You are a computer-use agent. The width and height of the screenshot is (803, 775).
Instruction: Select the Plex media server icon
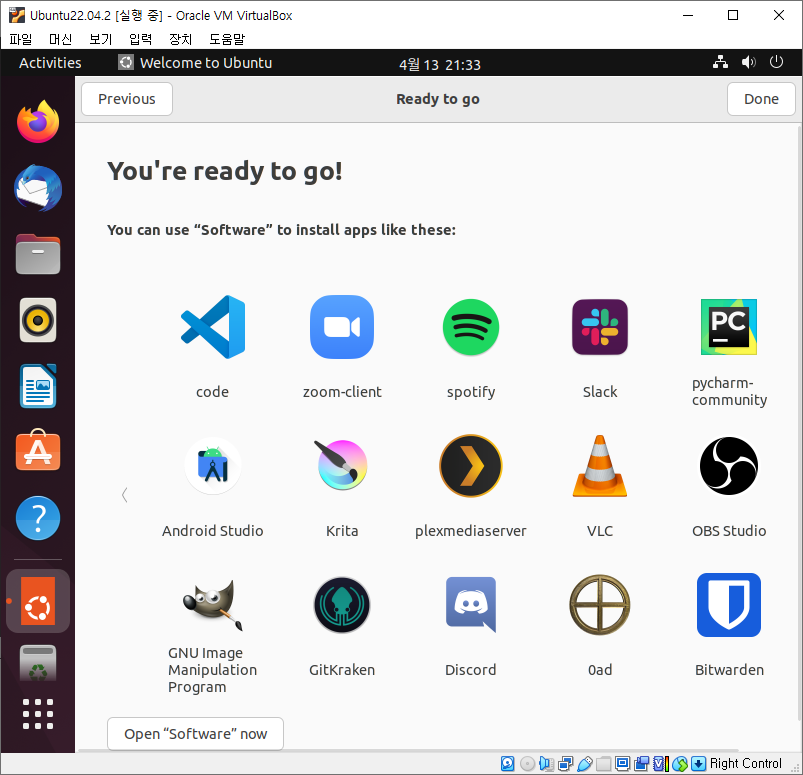coord(471,466)
